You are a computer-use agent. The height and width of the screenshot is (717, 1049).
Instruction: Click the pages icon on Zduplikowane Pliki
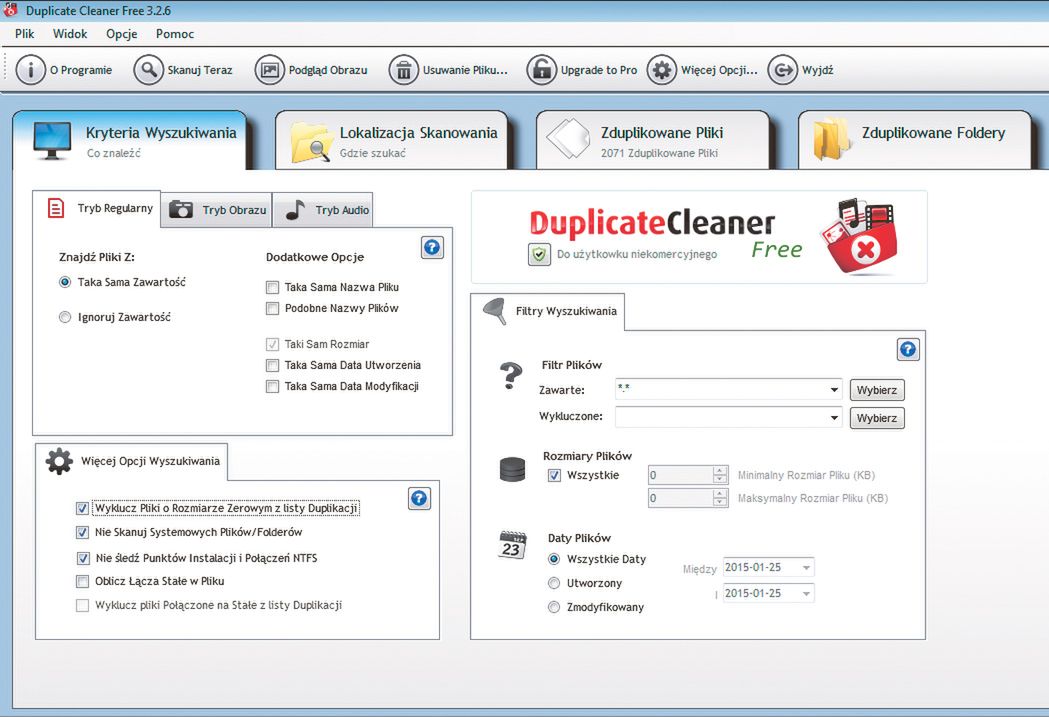pos(569,139)
